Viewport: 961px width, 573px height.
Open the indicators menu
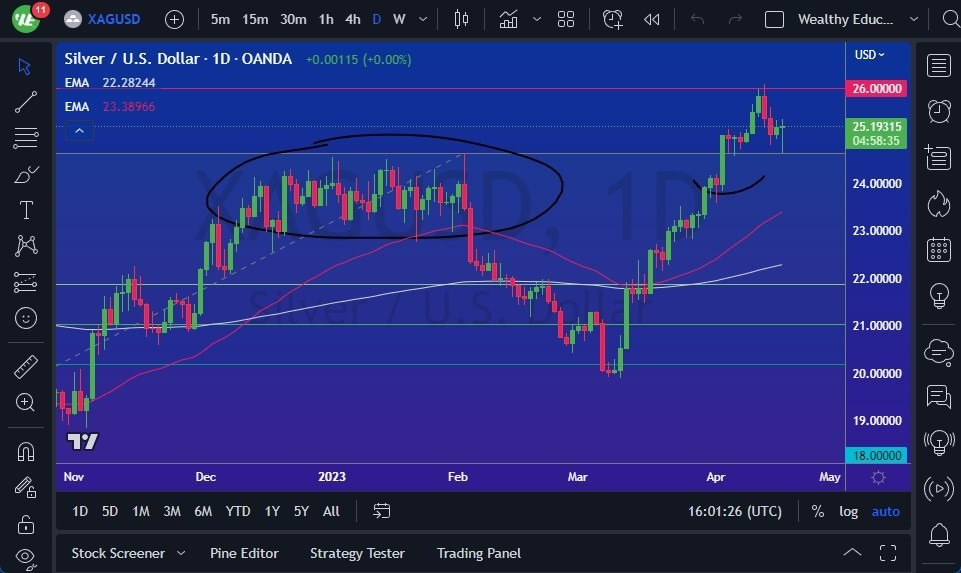pos(508,20)
